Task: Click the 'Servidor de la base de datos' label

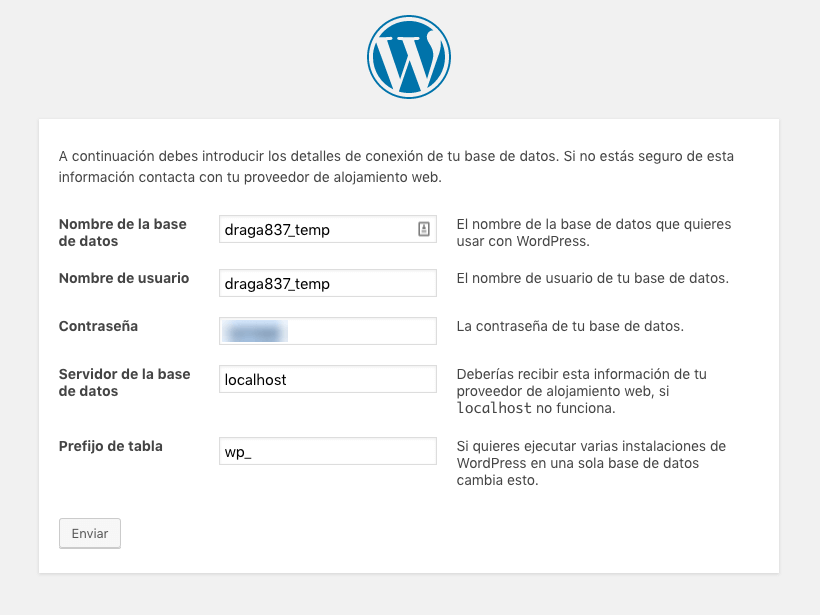Action: 124,383
